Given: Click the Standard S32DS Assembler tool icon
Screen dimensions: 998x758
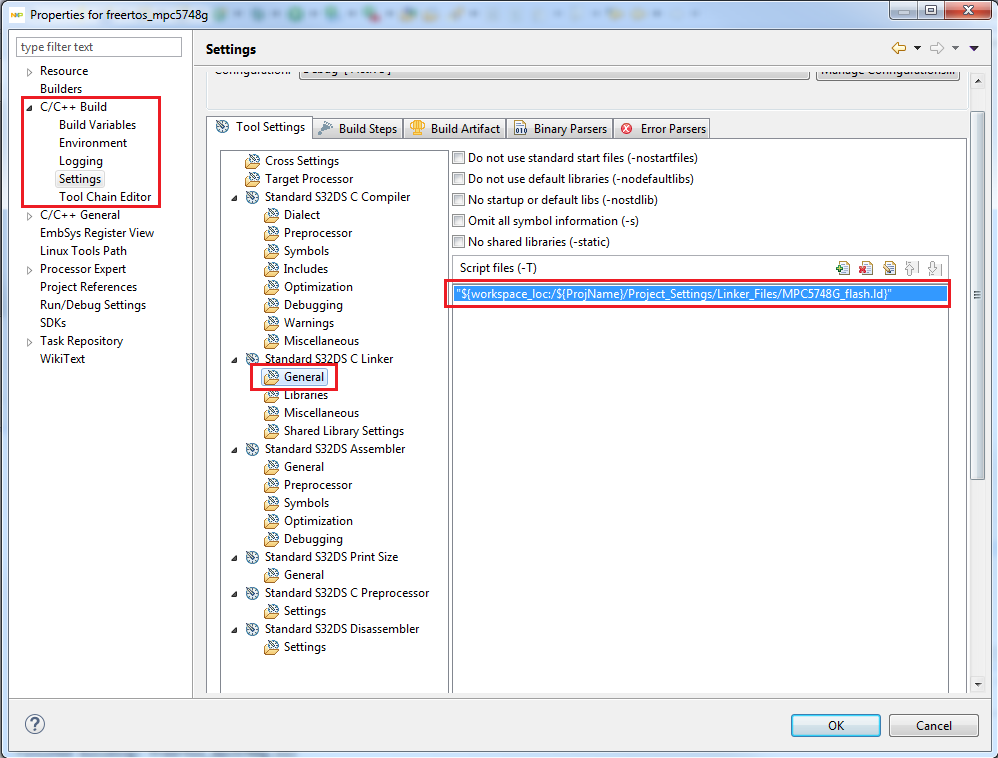Looking at the screenshot, I should 253,449.
